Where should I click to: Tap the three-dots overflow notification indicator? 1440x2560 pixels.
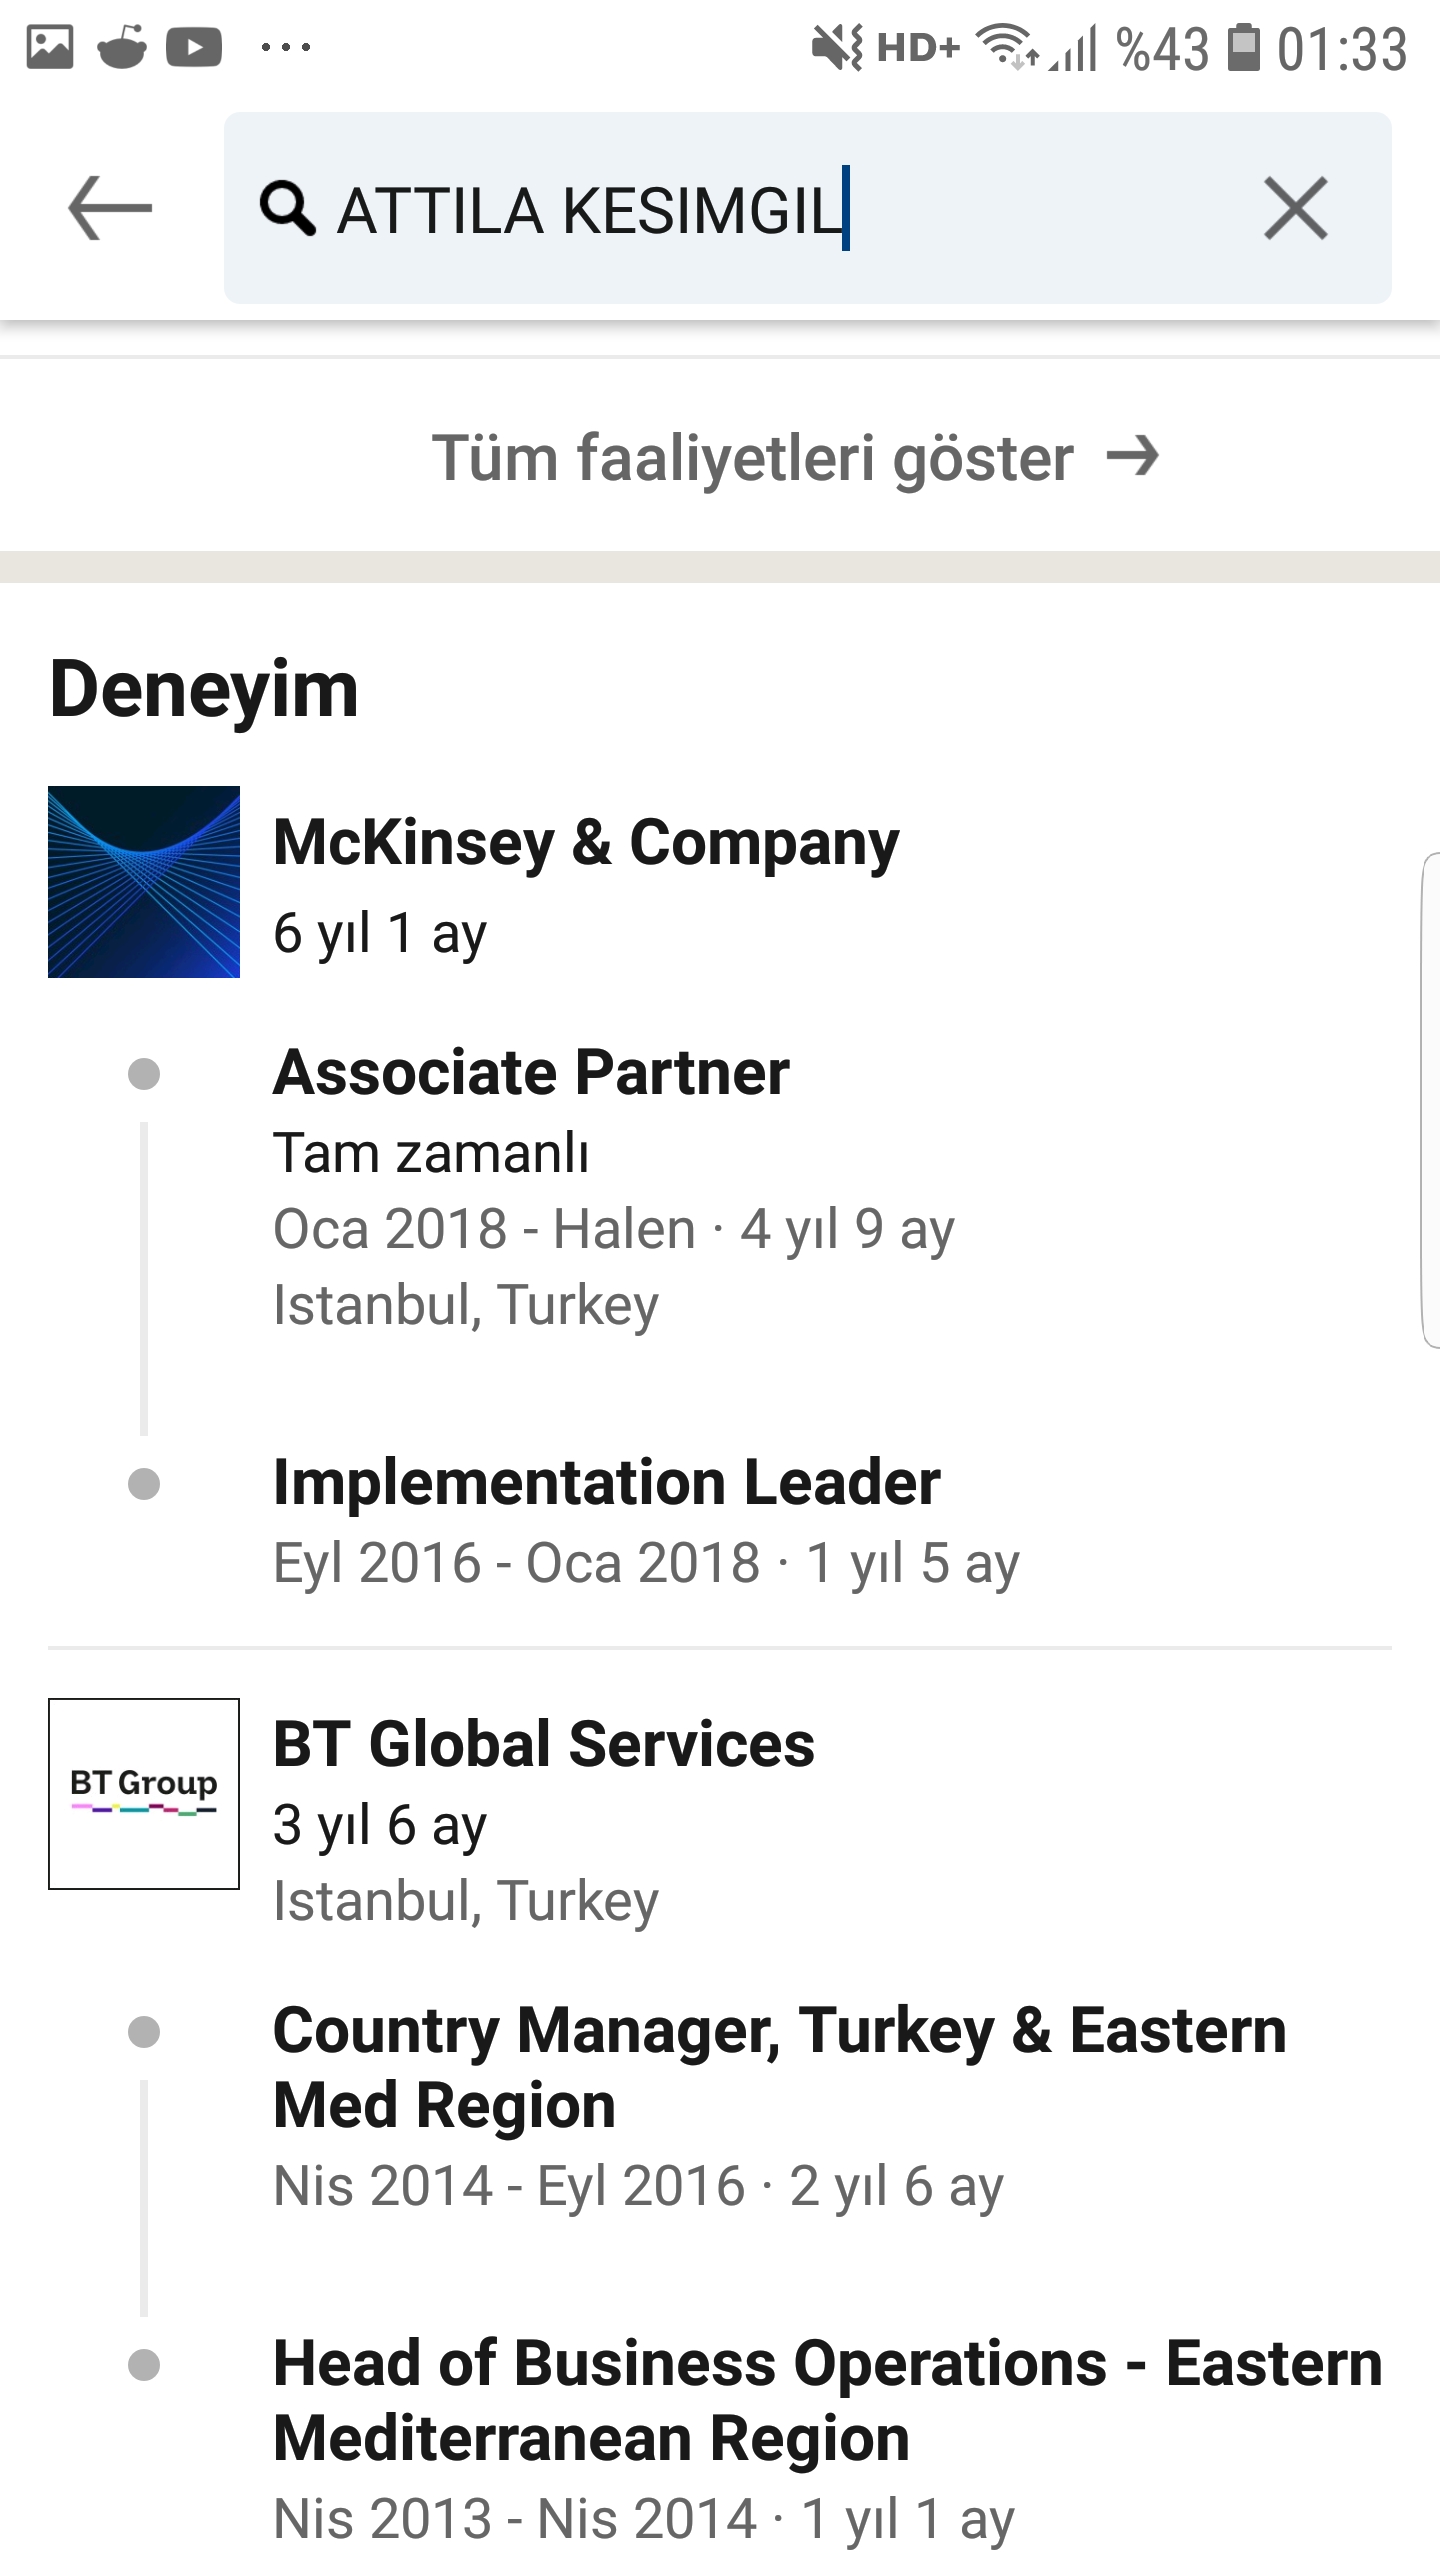click(x=286, y=47)
